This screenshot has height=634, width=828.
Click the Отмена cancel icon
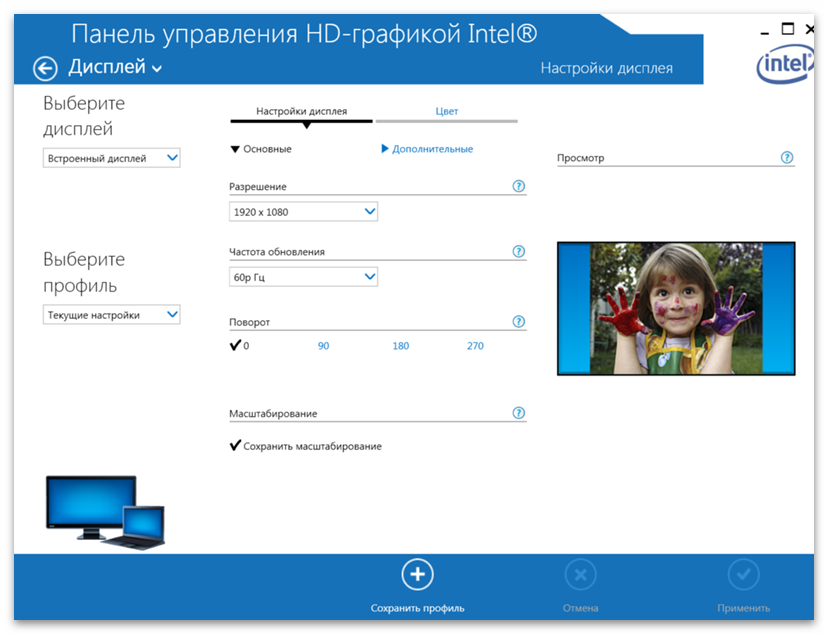pos(580,575)
